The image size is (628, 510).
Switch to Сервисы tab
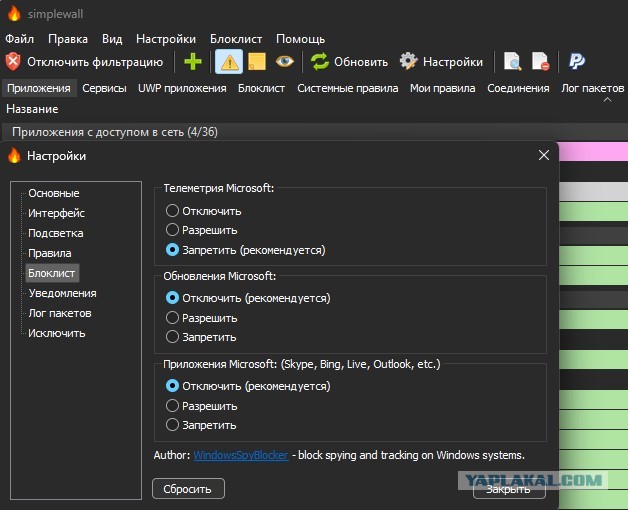(104, 88)
